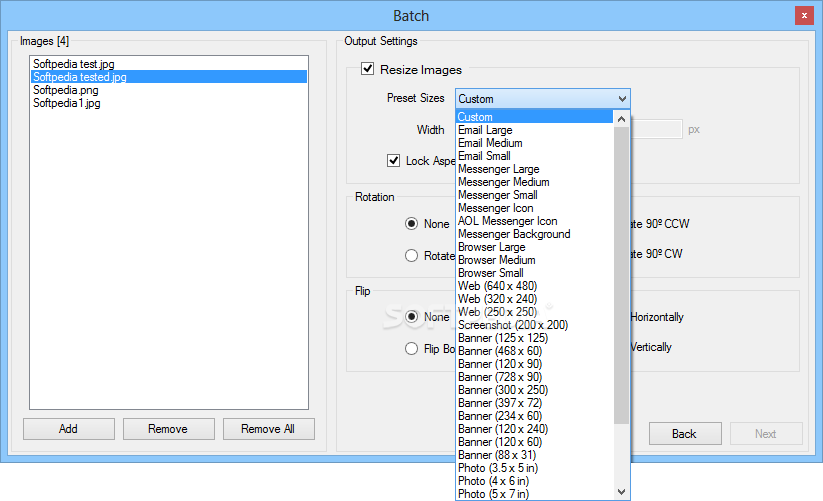This screenshot has height=501, width=823.
Task: Pick Messenger Background preset
Action: (534, 234)
